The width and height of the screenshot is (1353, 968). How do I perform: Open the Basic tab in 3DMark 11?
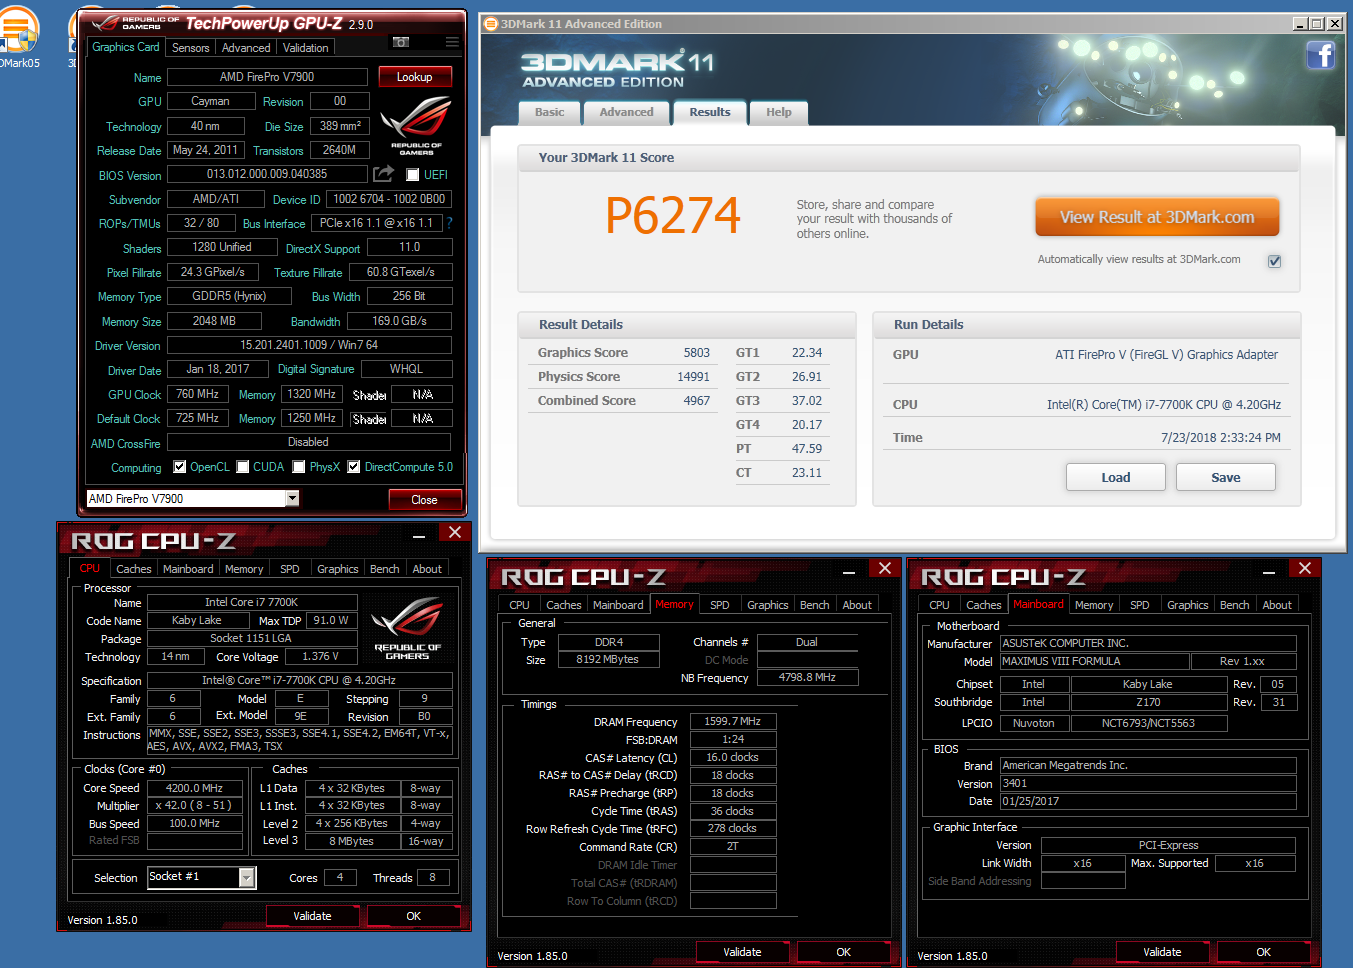click(549, 112)
